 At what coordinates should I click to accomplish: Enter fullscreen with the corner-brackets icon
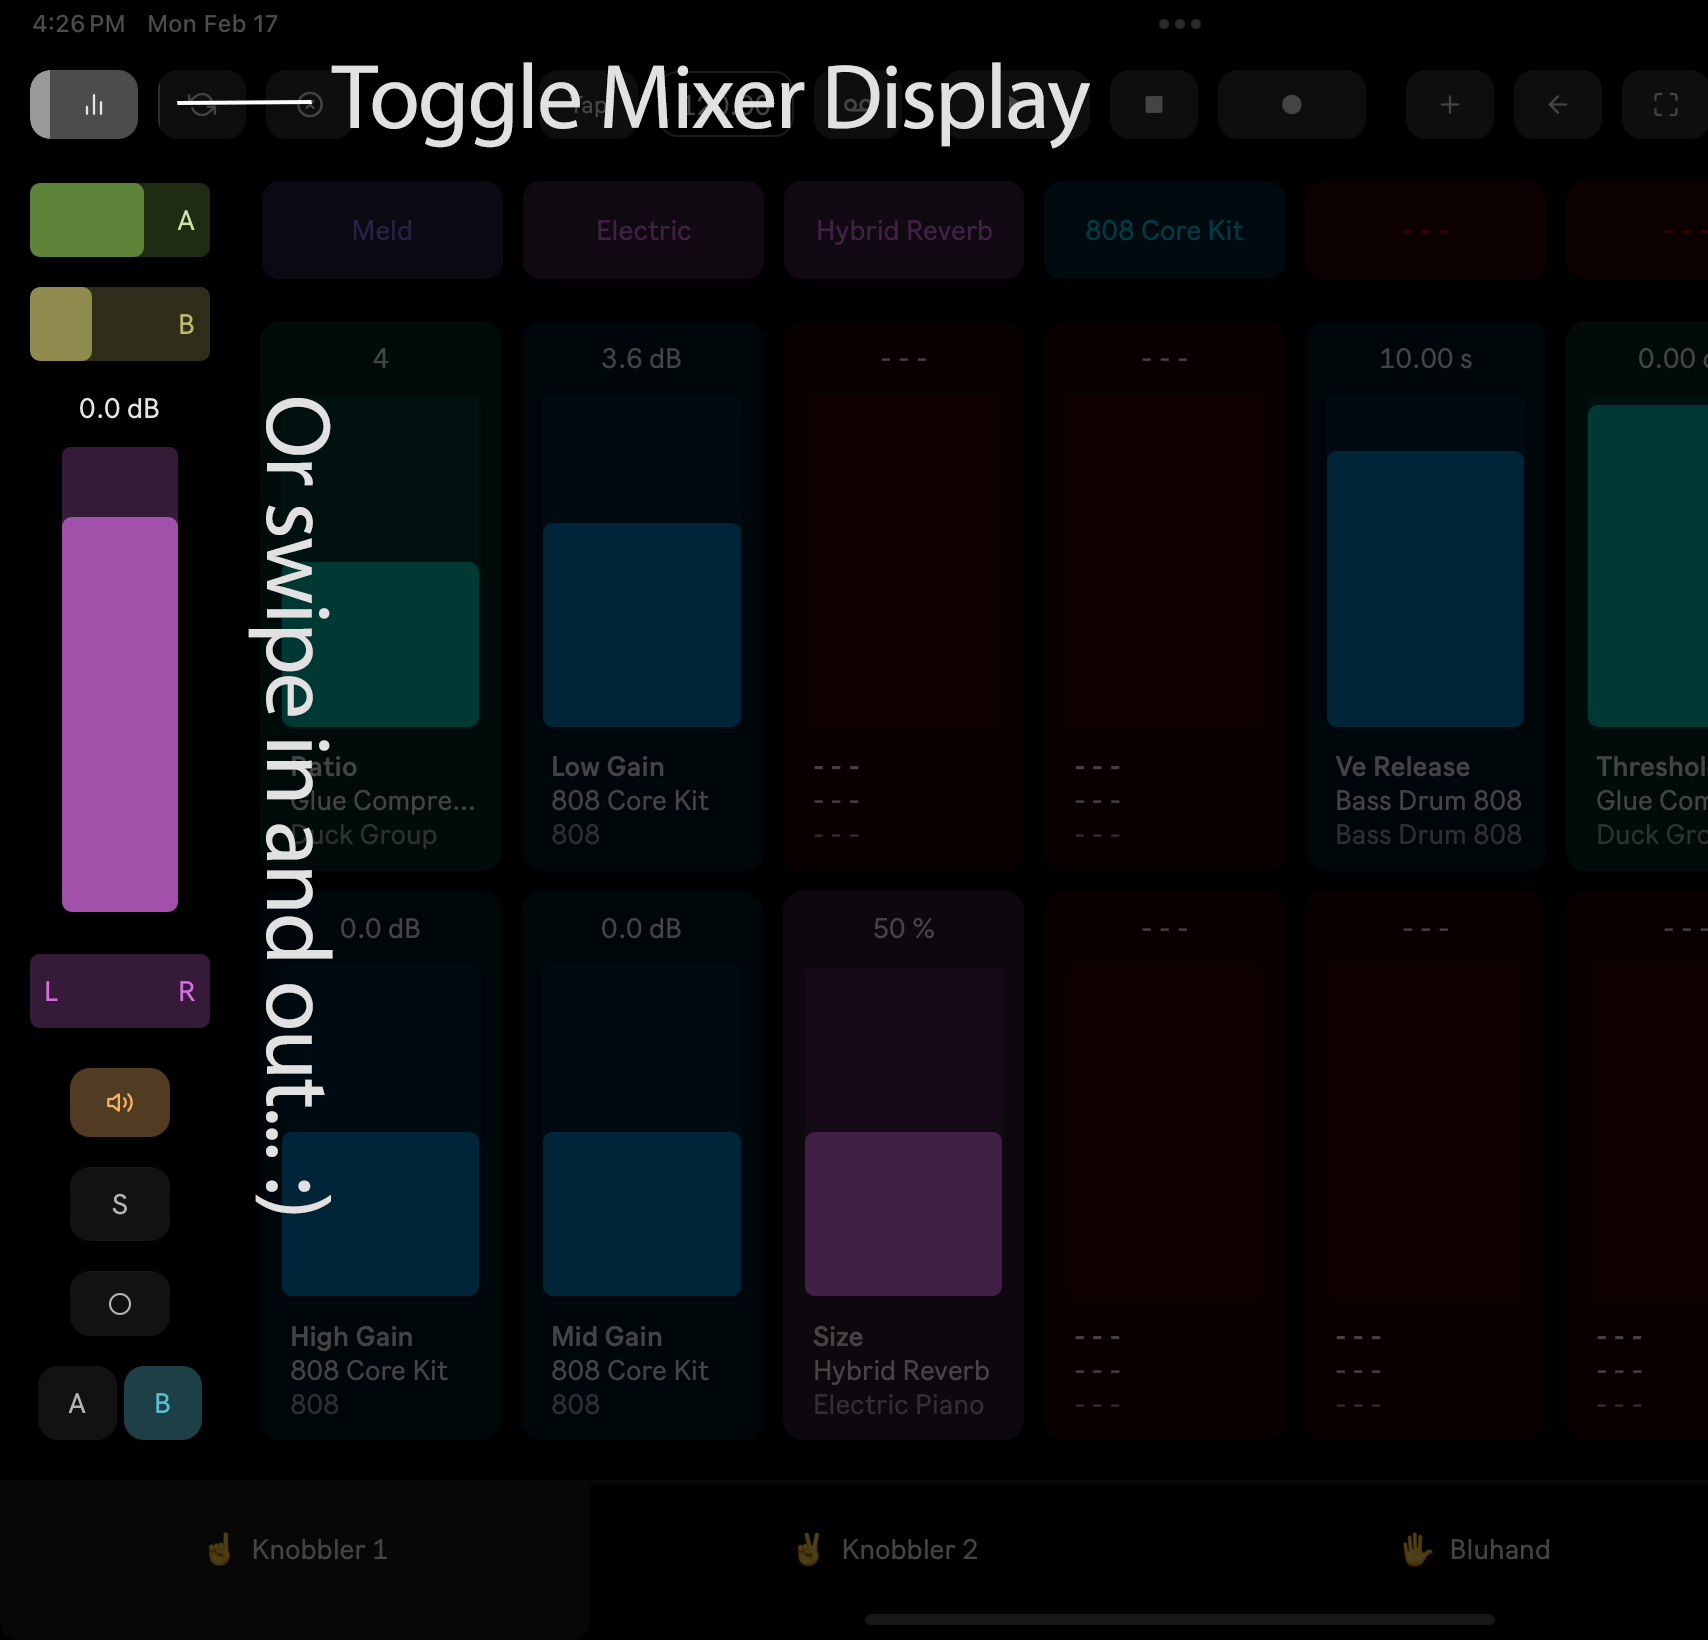[x=1665, y=104]
